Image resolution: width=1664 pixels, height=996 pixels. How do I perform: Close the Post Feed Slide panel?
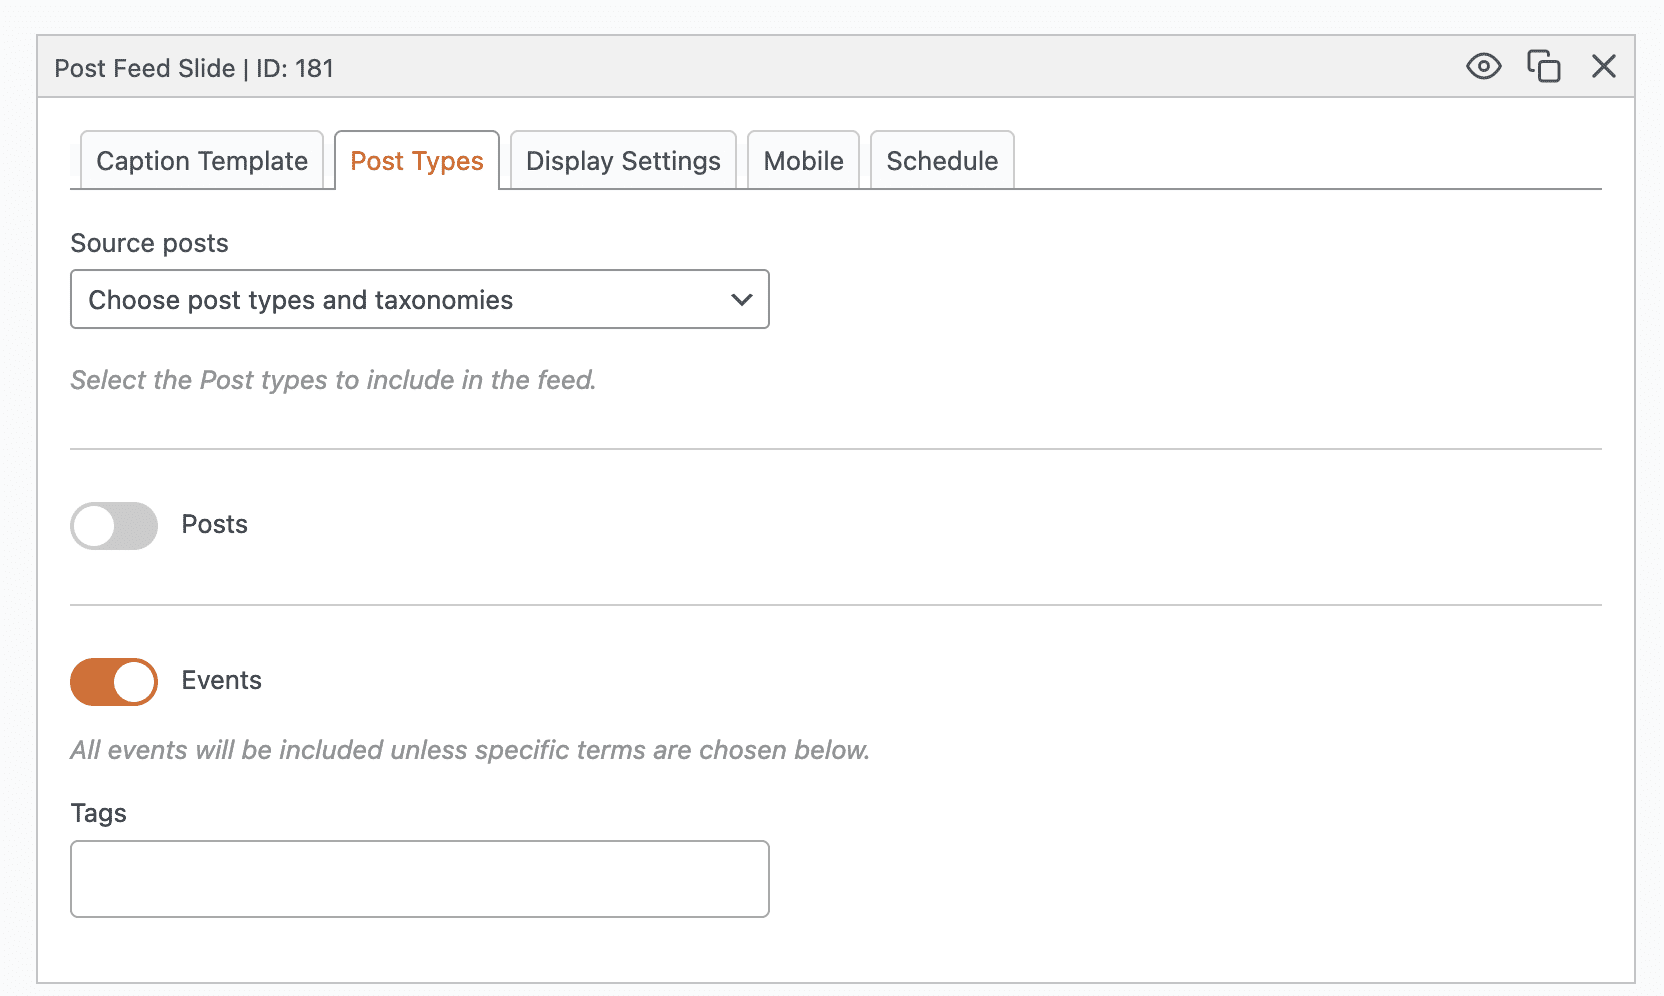(x=1603, y=67)
